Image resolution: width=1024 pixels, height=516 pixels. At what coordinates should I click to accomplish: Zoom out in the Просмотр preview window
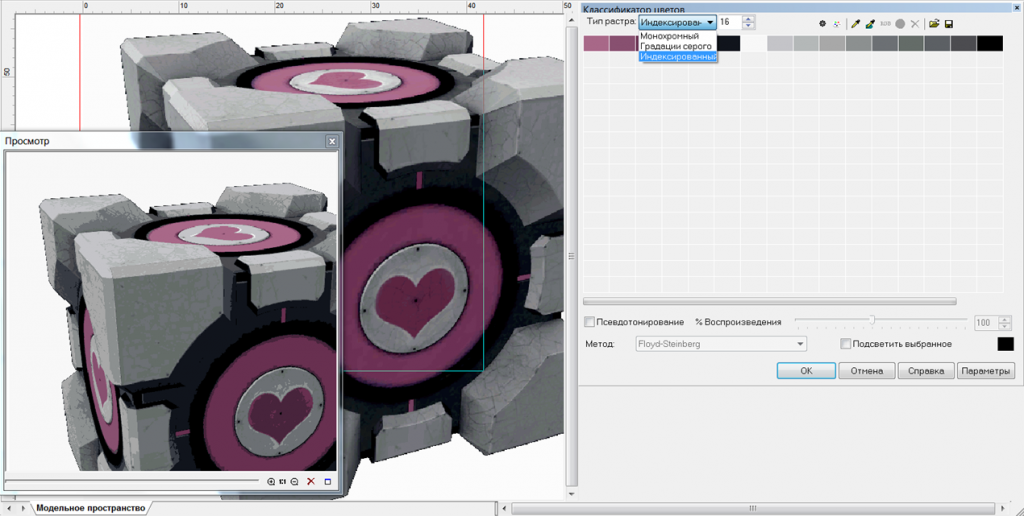click(x=295, y=481)
